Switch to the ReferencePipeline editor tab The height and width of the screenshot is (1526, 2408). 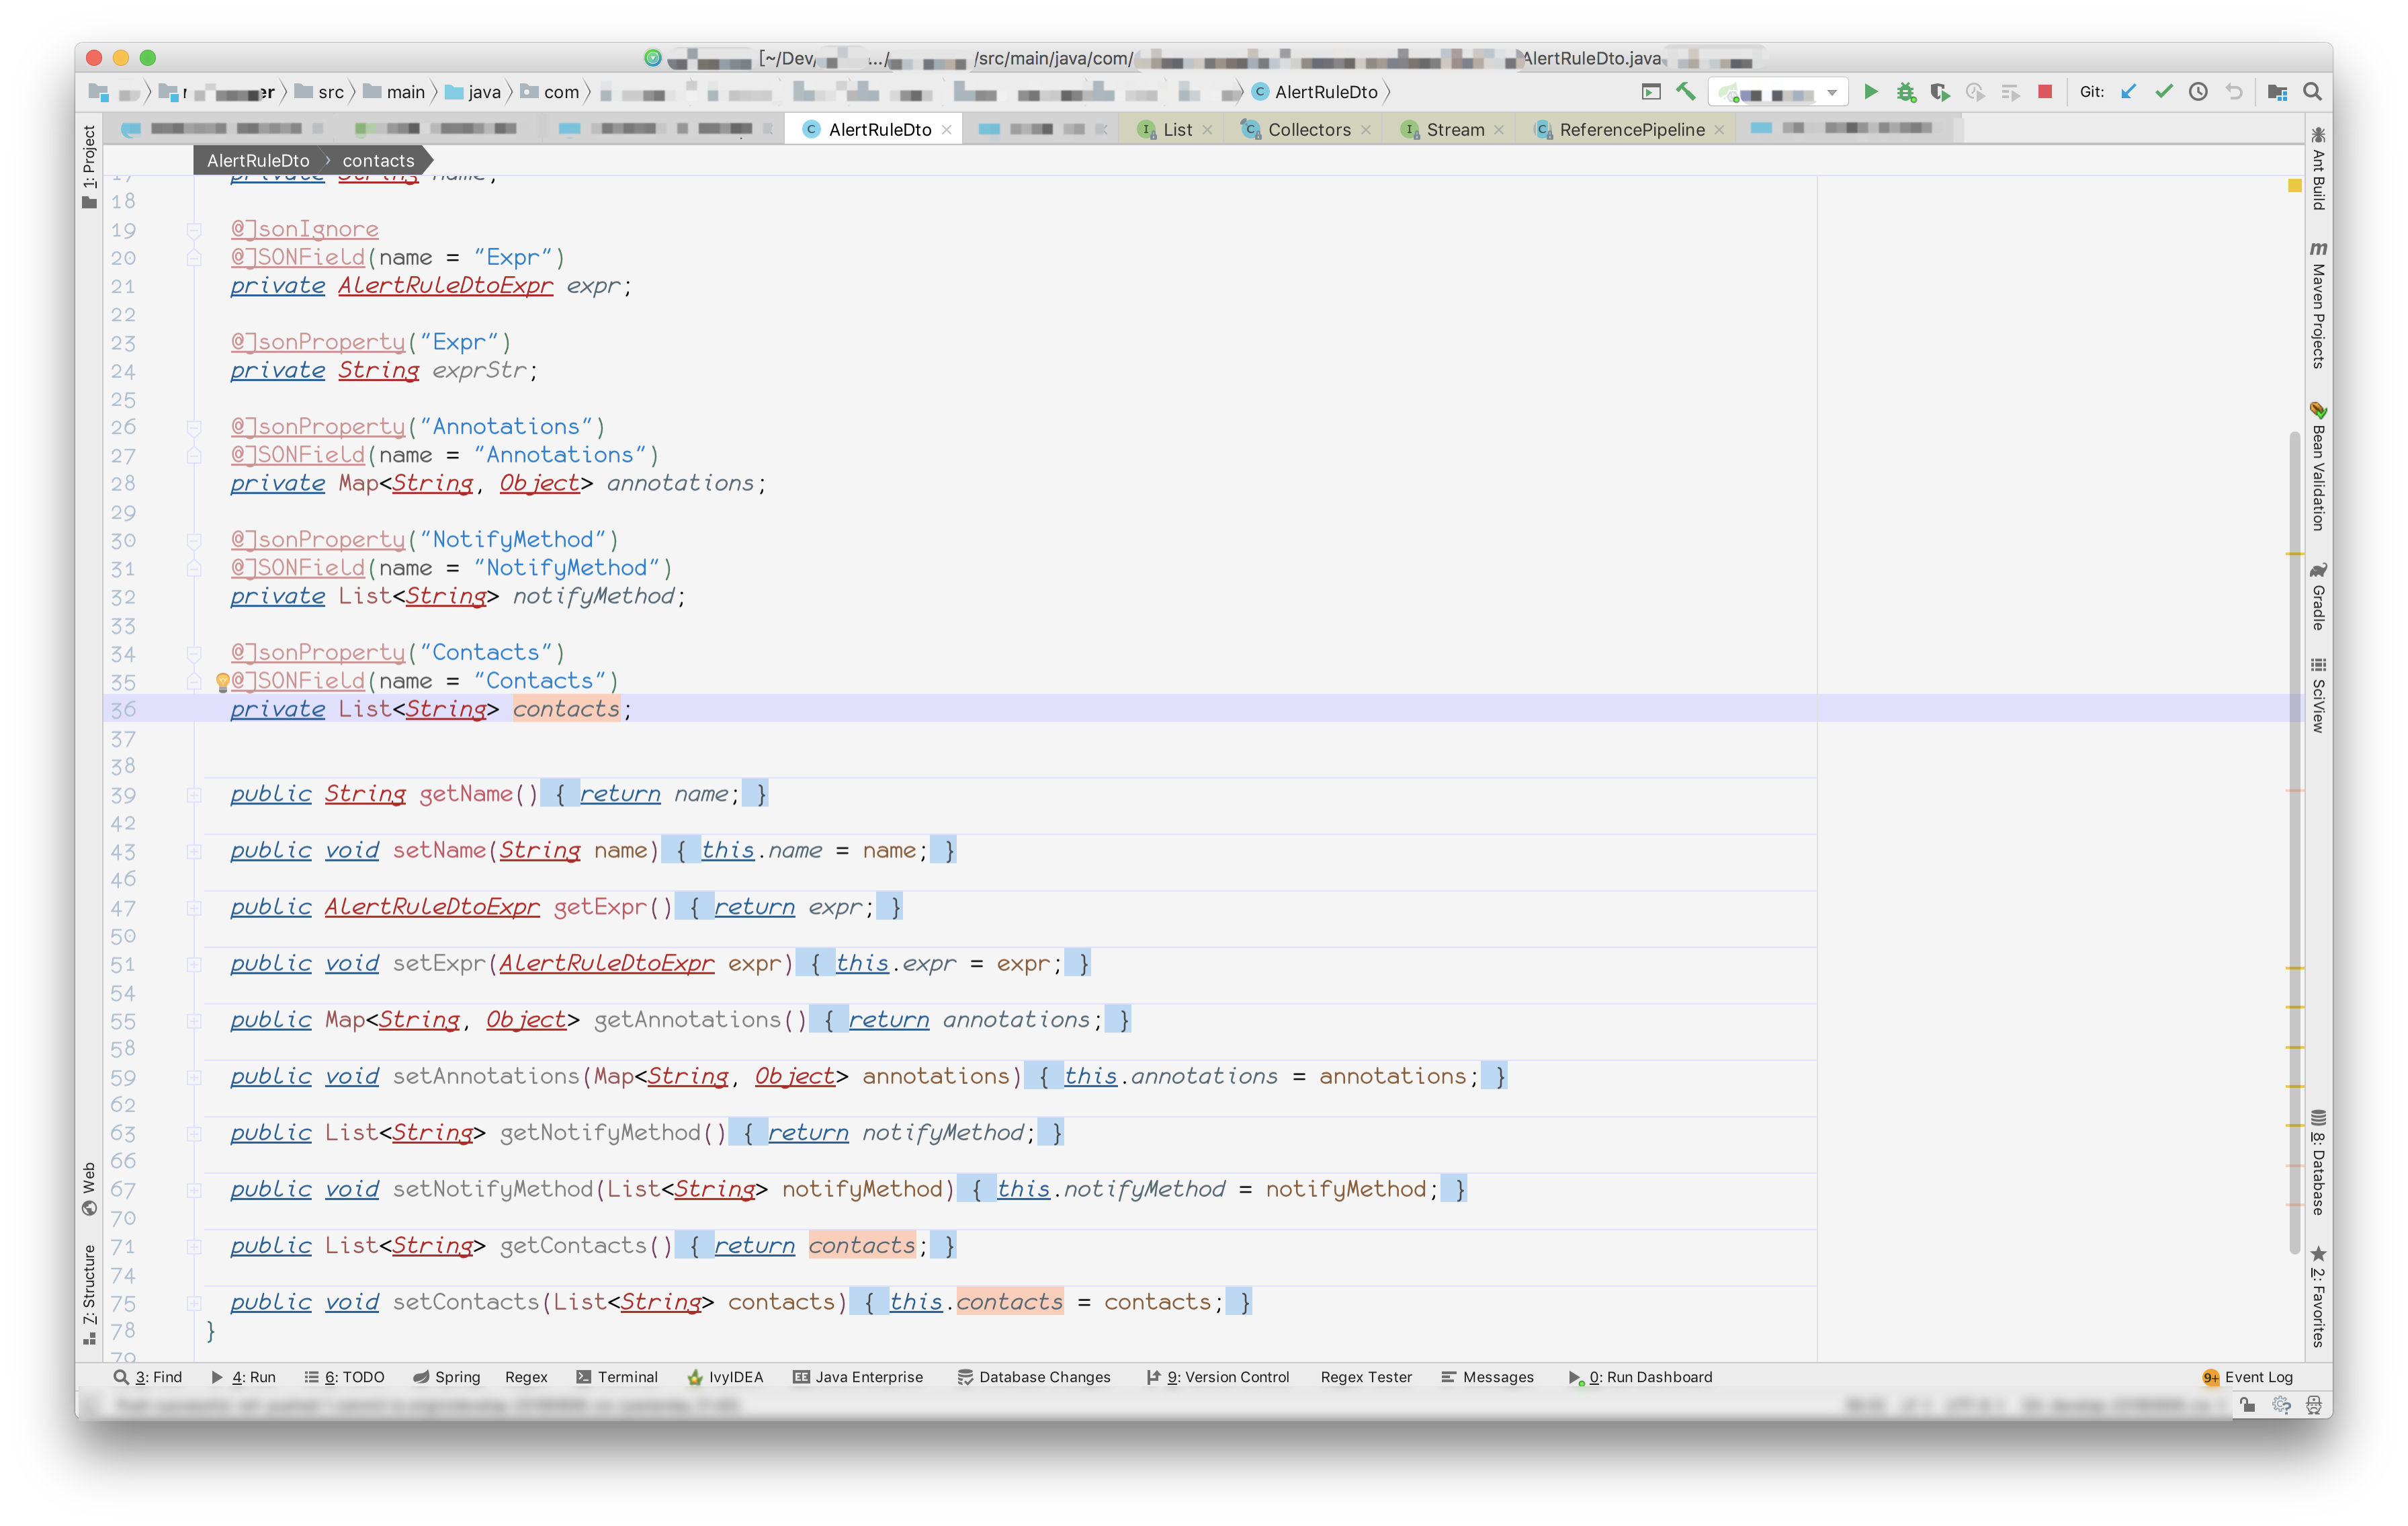point(1631,130)
